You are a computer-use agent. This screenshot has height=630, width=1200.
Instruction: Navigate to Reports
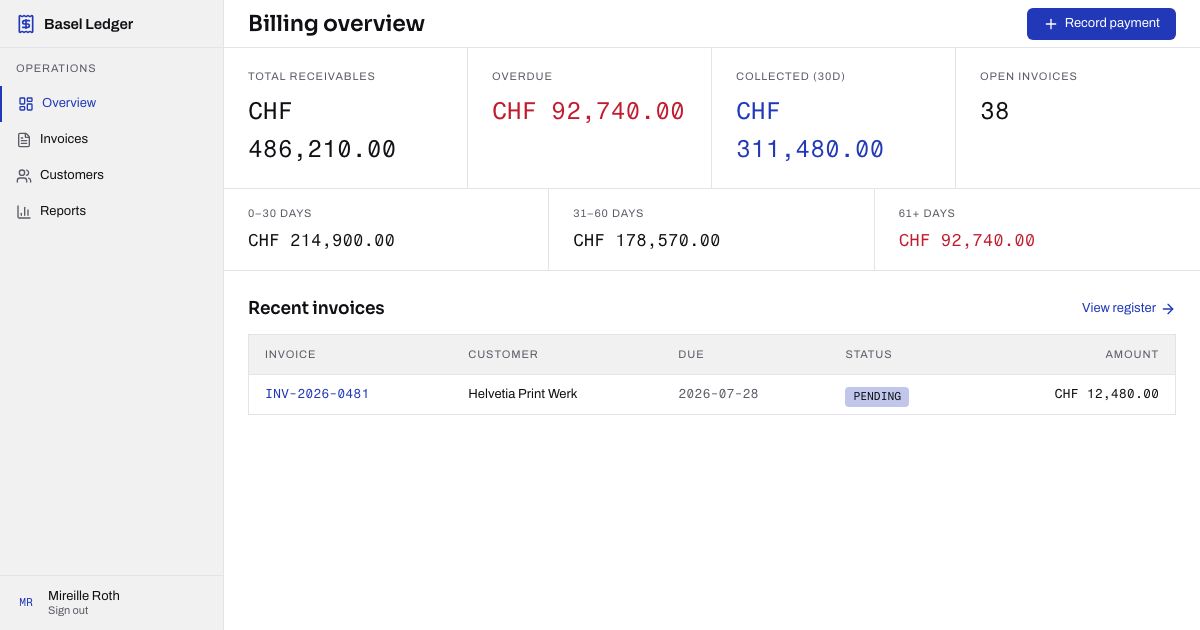pyautogui.click(x=112, y=211)
